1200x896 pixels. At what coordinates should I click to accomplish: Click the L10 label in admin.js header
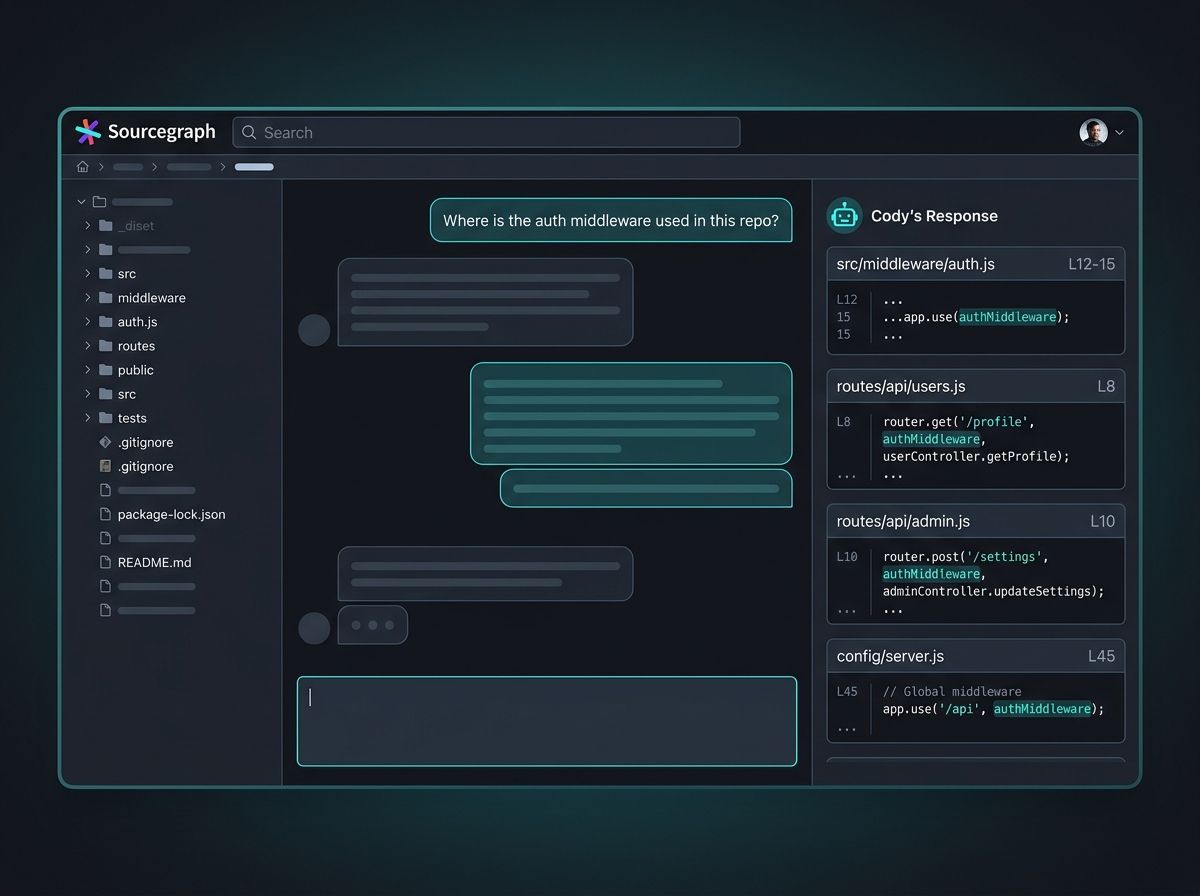(1102, 521)
